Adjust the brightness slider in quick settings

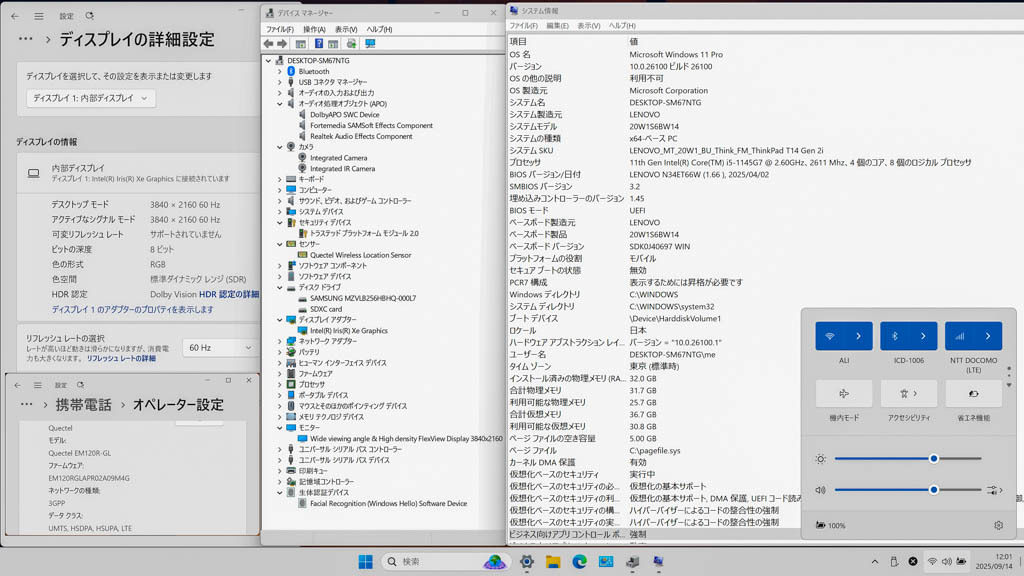(x=908, y=459)
